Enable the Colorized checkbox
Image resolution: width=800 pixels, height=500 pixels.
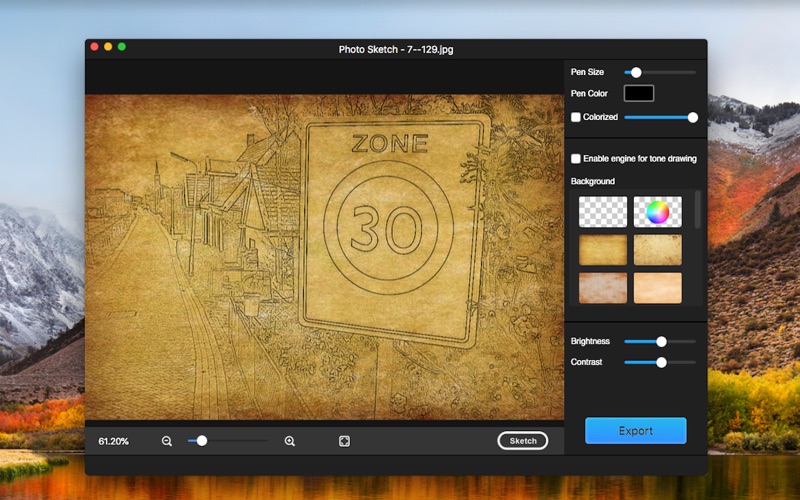click(576, 118)
